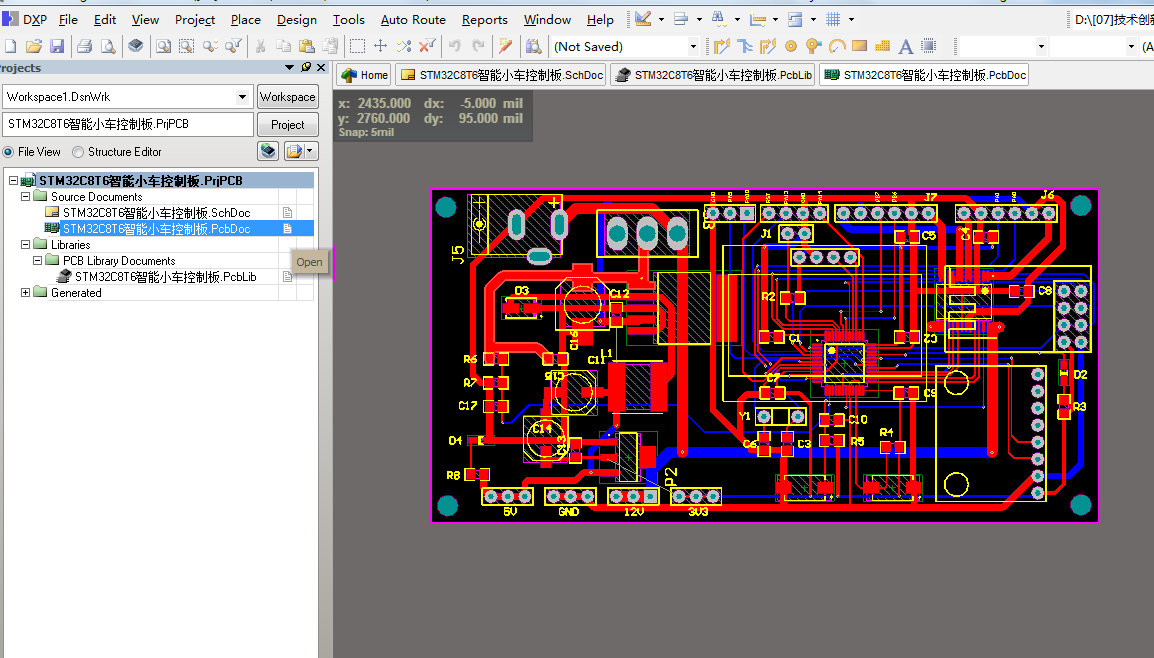Screen dimensions: 1154x658
Task: Pin the Projects panel
Action: pyautogui.click(x=306, y=67)
